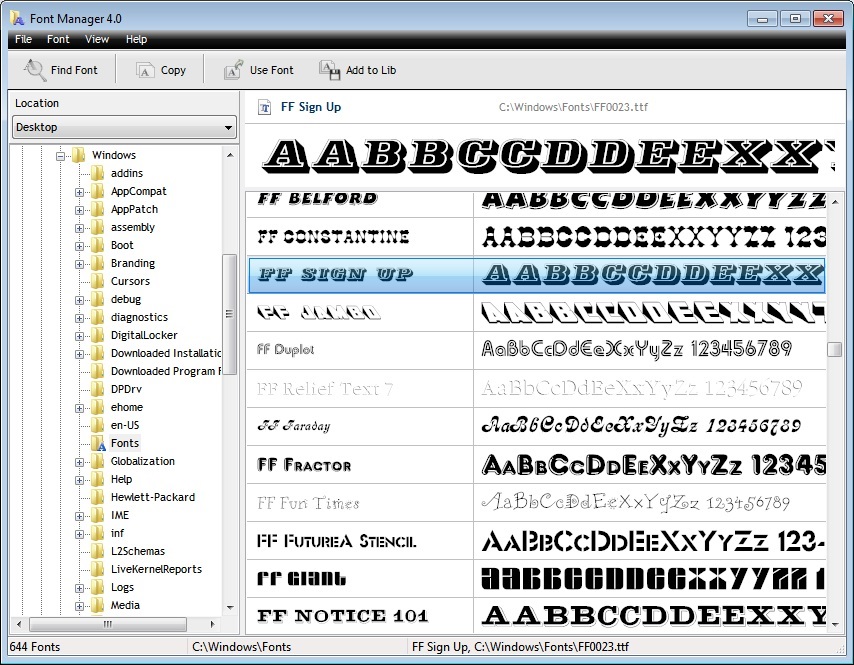Viewport: 854px width, 665px height.
Task: Collapse the Windows folder node
Action: (60, 156)
